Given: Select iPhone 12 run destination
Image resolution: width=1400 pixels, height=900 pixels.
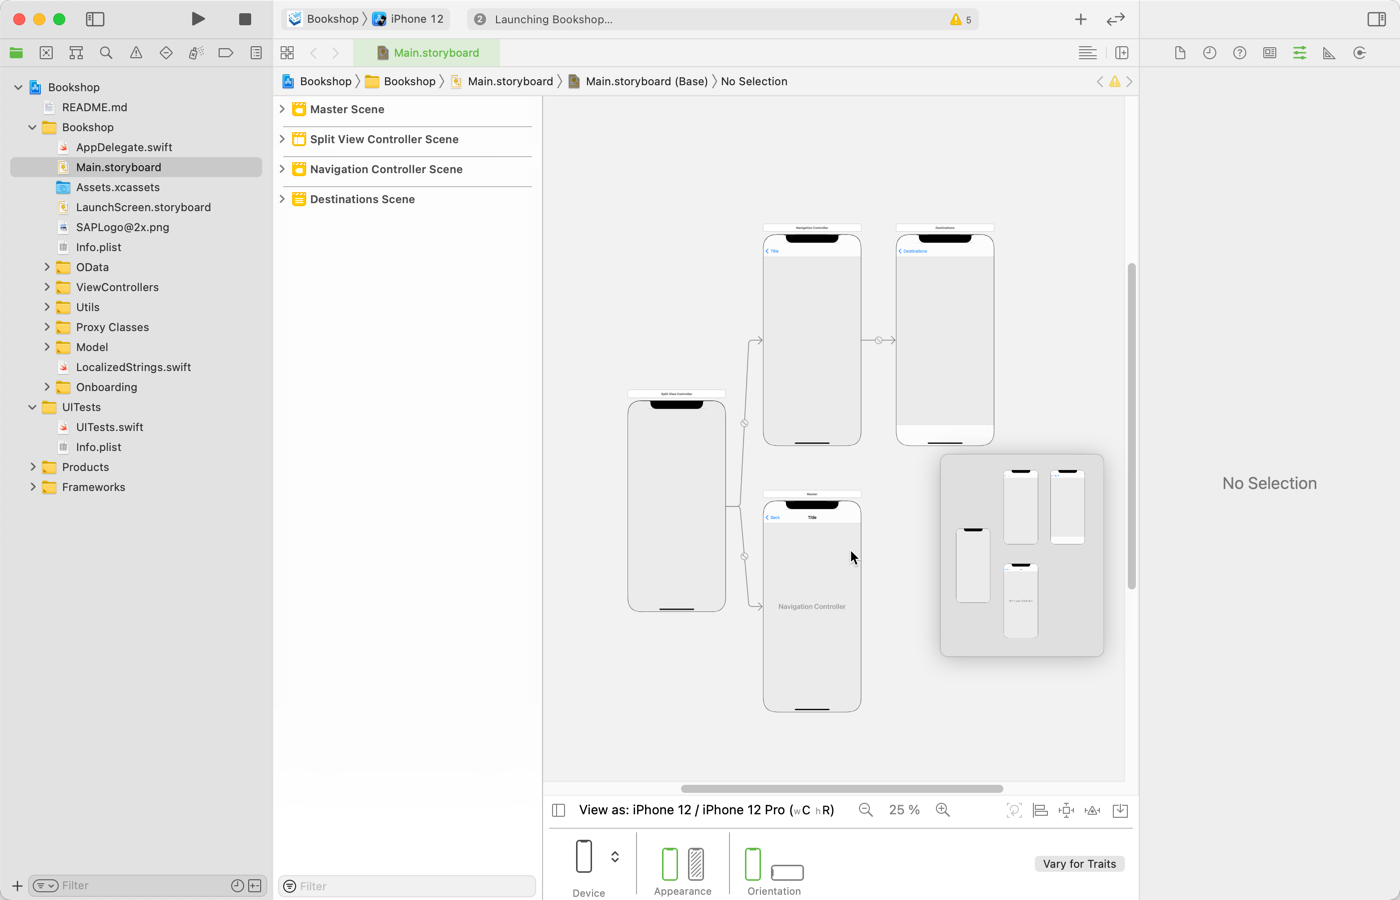Looking at the screenshot, I should point(409,19).
